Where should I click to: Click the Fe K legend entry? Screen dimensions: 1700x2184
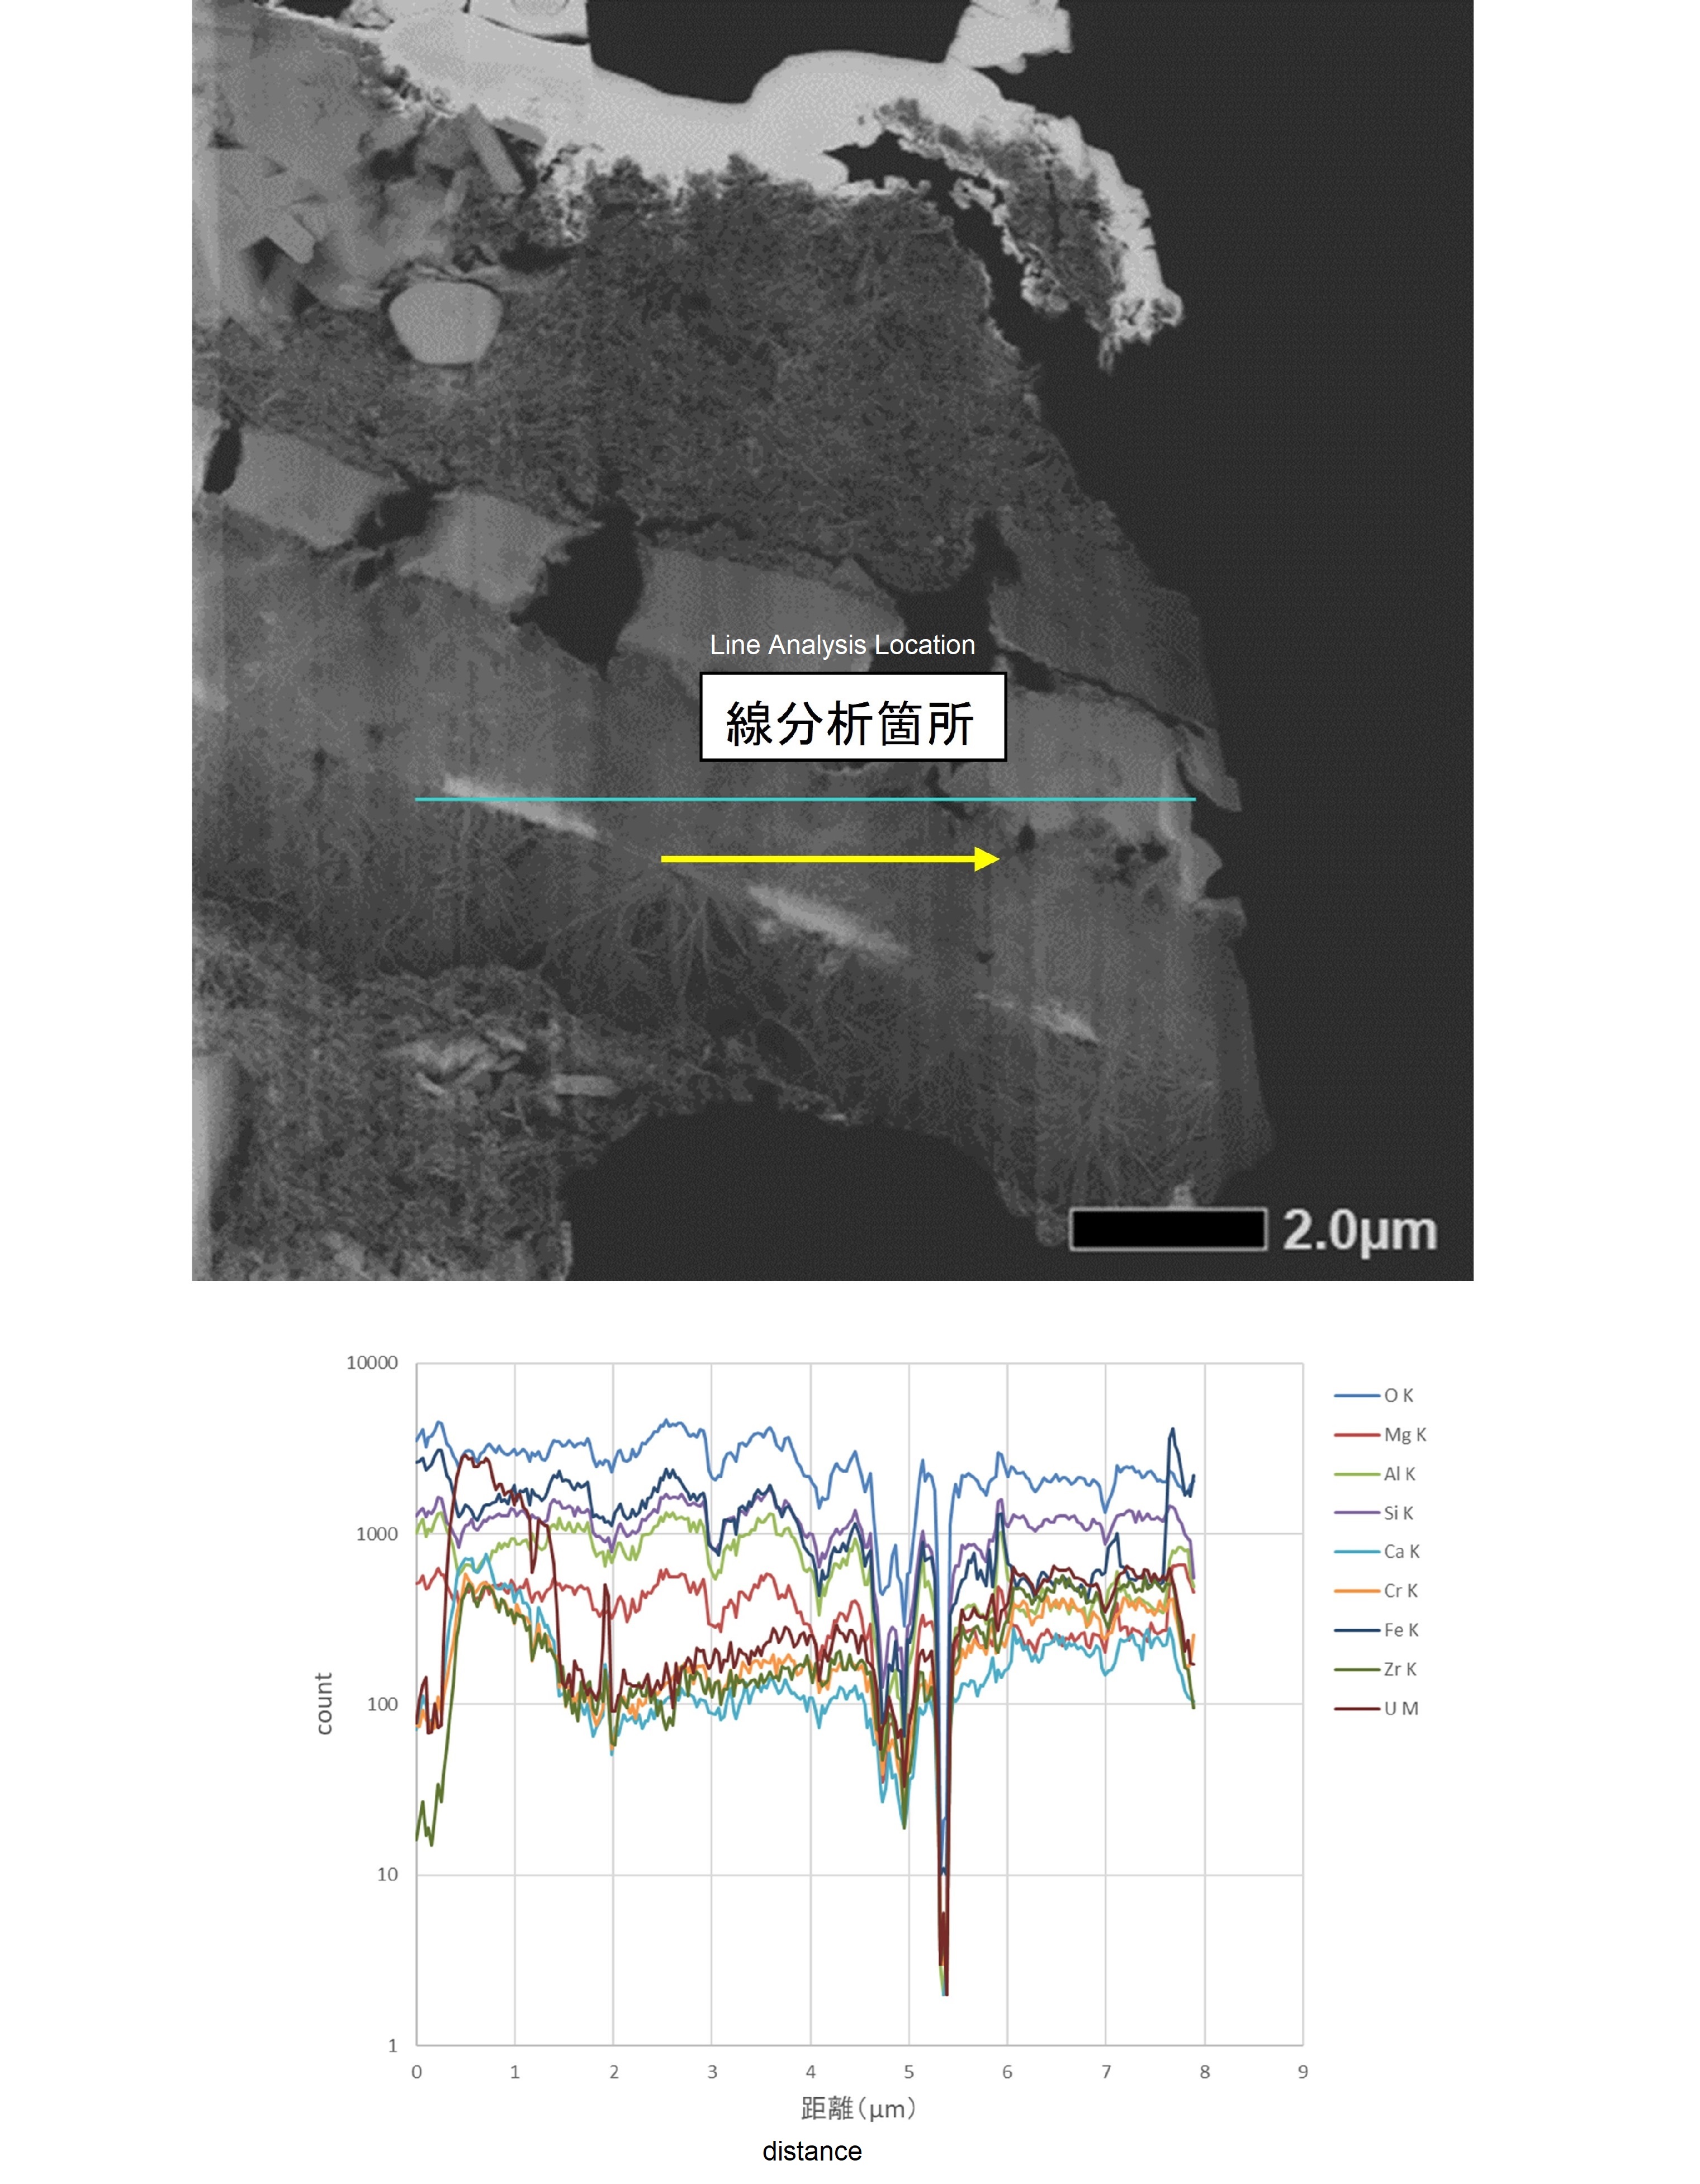point(1376,1630)
